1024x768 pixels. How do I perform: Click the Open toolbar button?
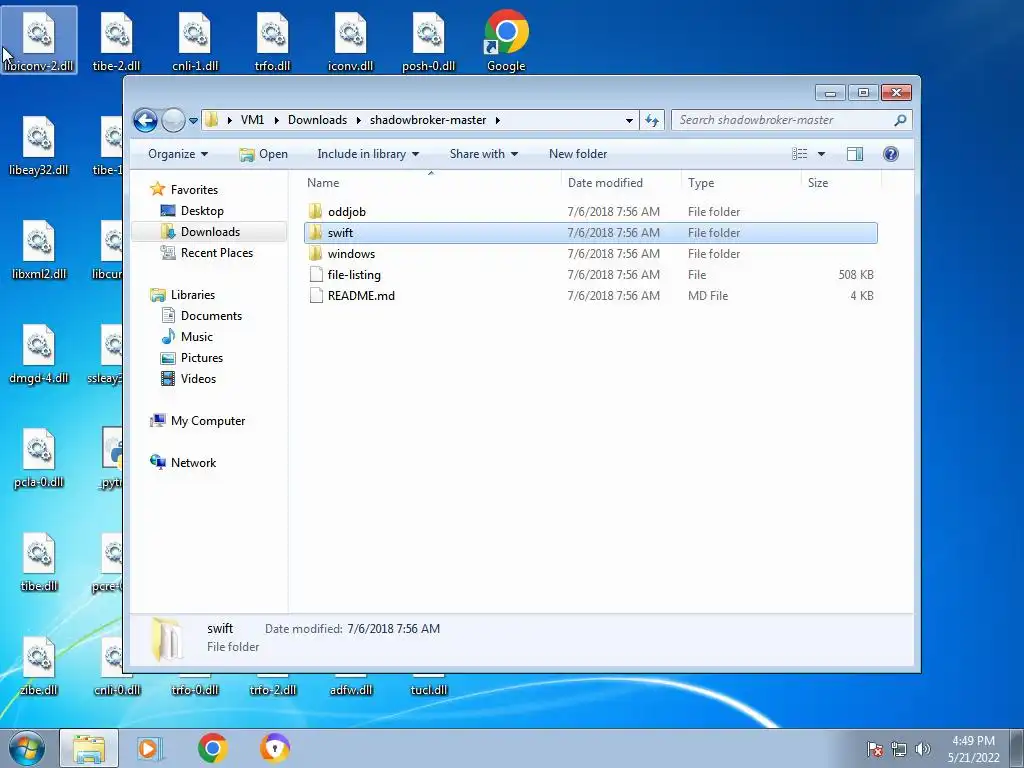[263, 154]
